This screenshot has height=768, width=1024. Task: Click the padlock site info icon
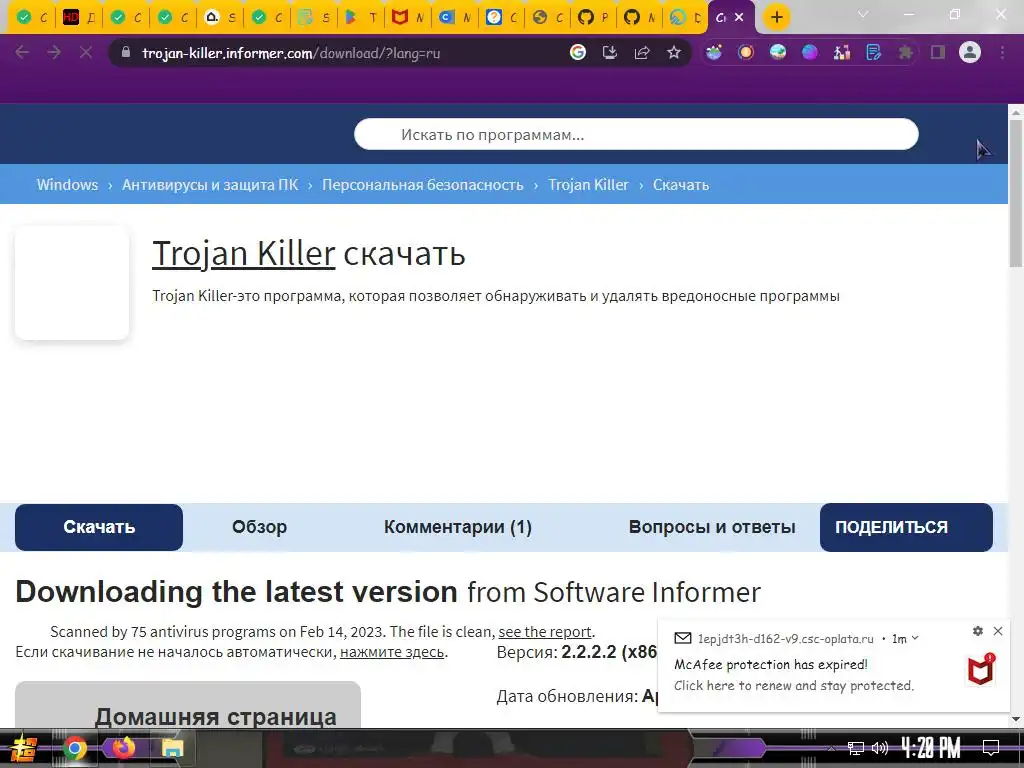click(x=126, y=52)
